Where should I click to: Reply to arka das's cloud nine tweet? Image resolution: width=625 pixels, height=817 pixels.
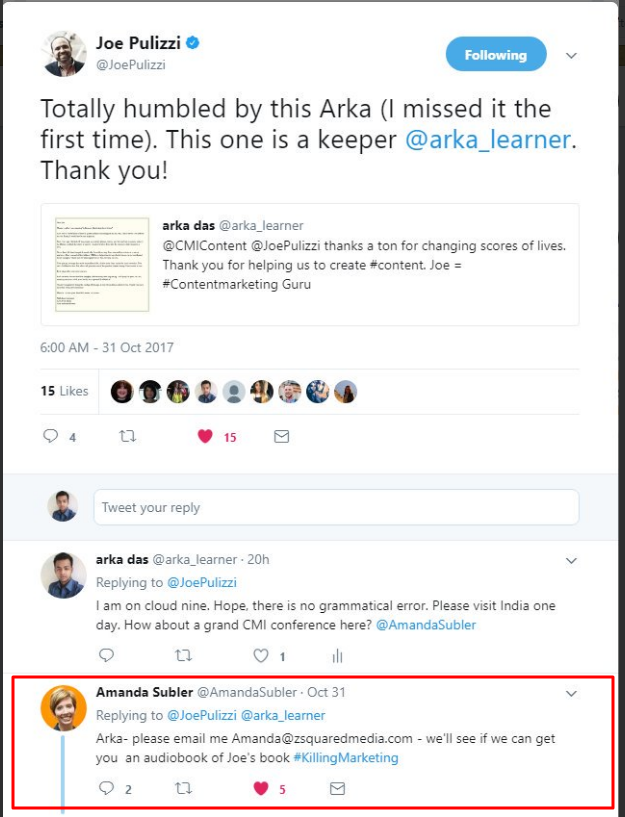tap(107, 656)
